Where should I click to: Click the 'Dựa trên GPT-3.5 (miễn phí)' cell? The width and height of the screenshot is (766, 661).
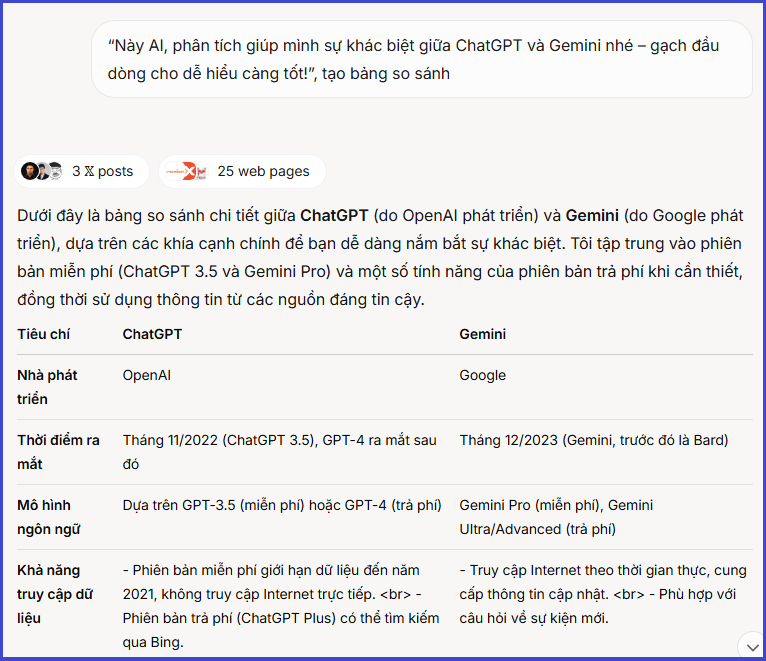coord(282,505)
